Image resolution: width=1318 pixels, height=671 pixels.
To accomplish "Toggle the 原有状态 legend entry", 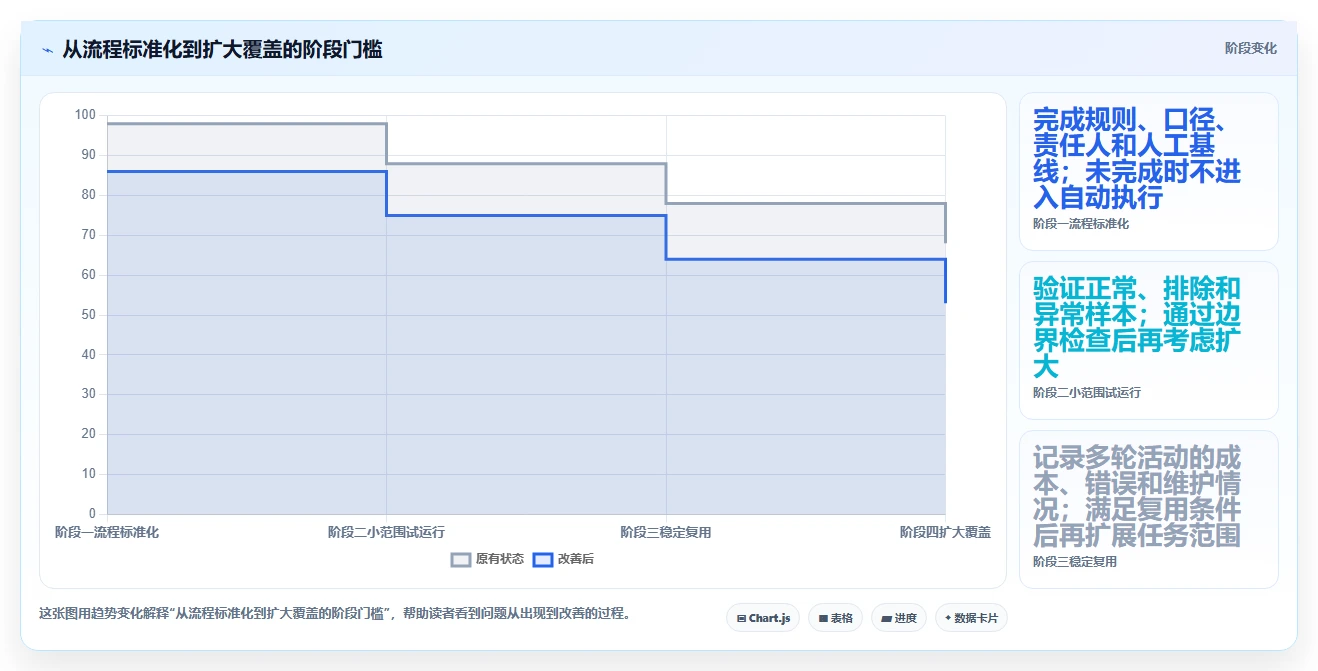I will point(487,559).
